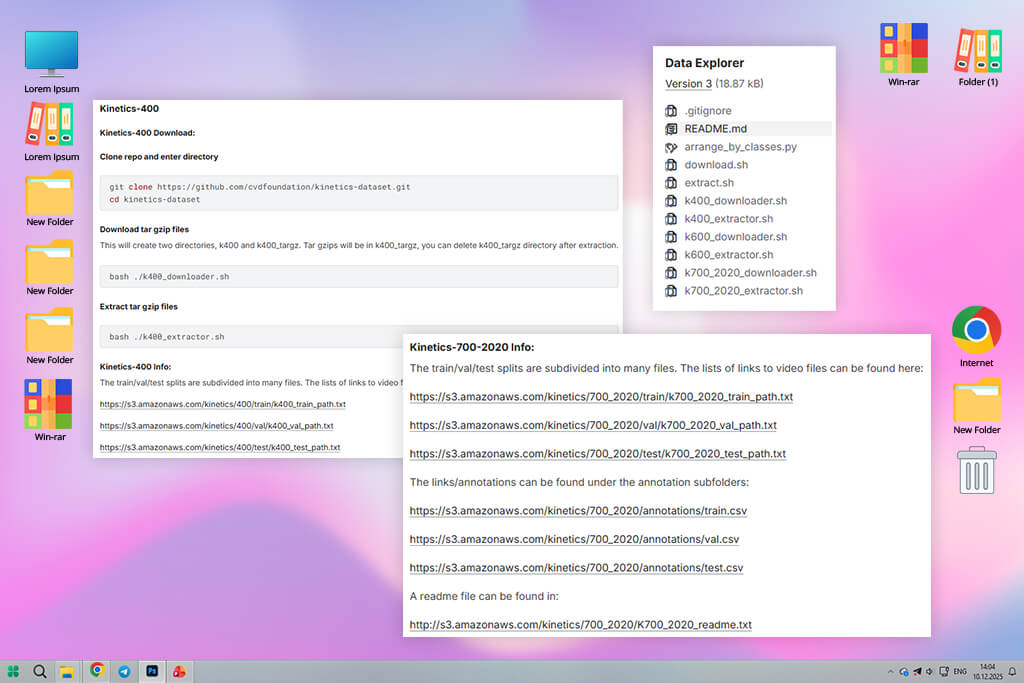Open File Explorer from the taskbar
The height and width of the screenshot is (683, 1024).
tap(67, 672)
